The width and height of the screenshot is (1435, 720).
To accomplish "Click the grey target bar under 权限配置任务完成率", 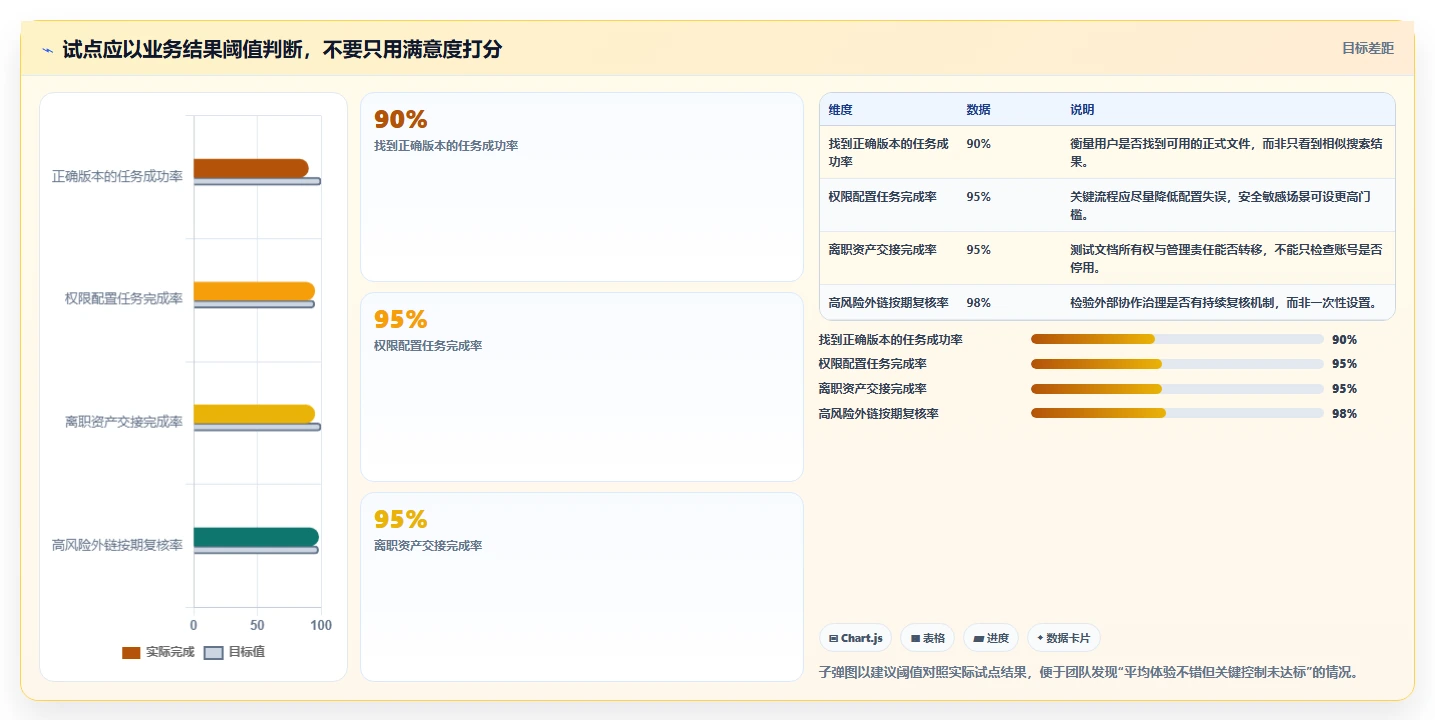I will [254, 304].
